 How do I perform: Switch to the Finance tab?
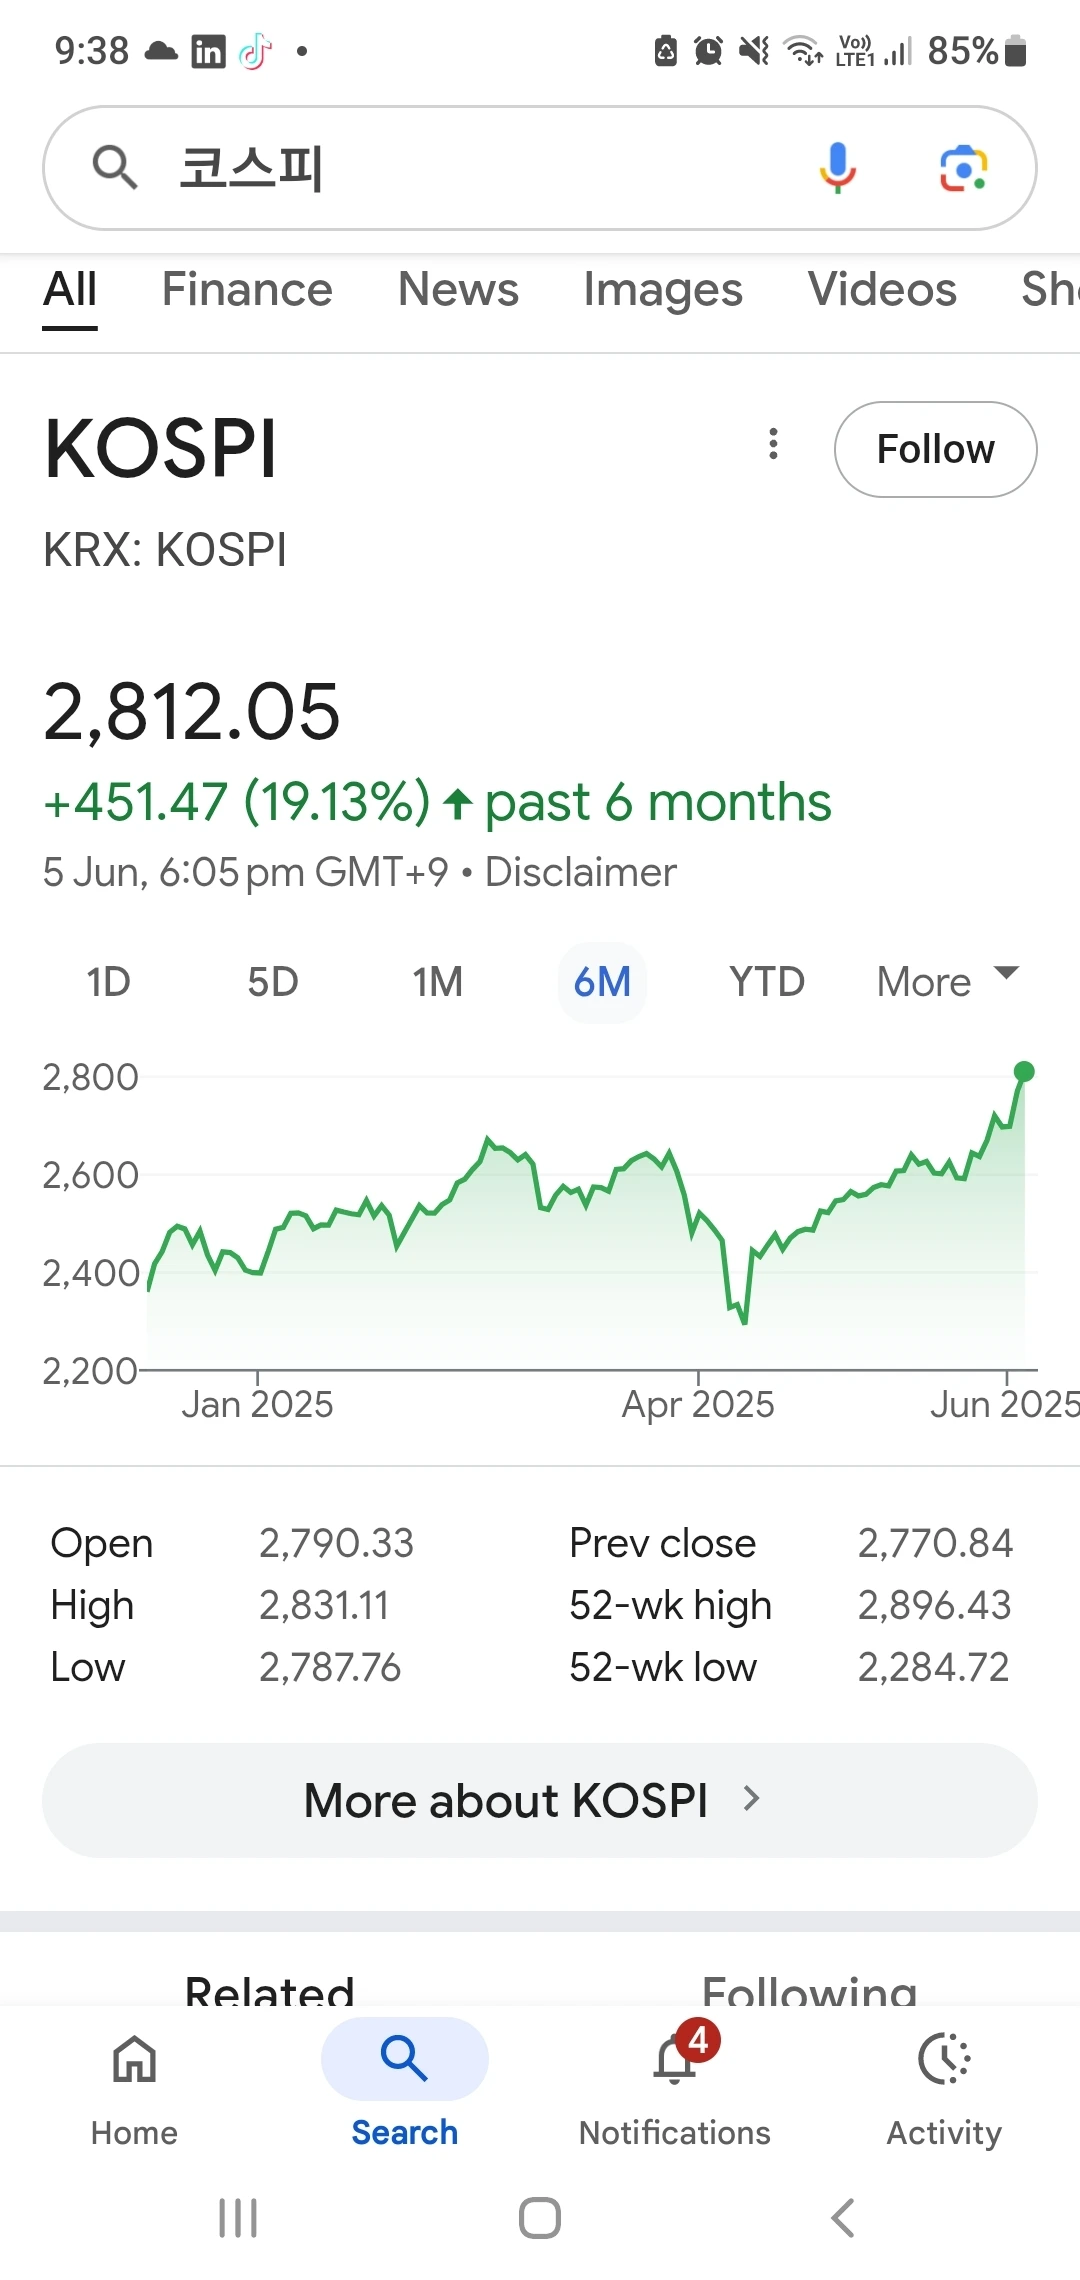click(x=247, y=290)
